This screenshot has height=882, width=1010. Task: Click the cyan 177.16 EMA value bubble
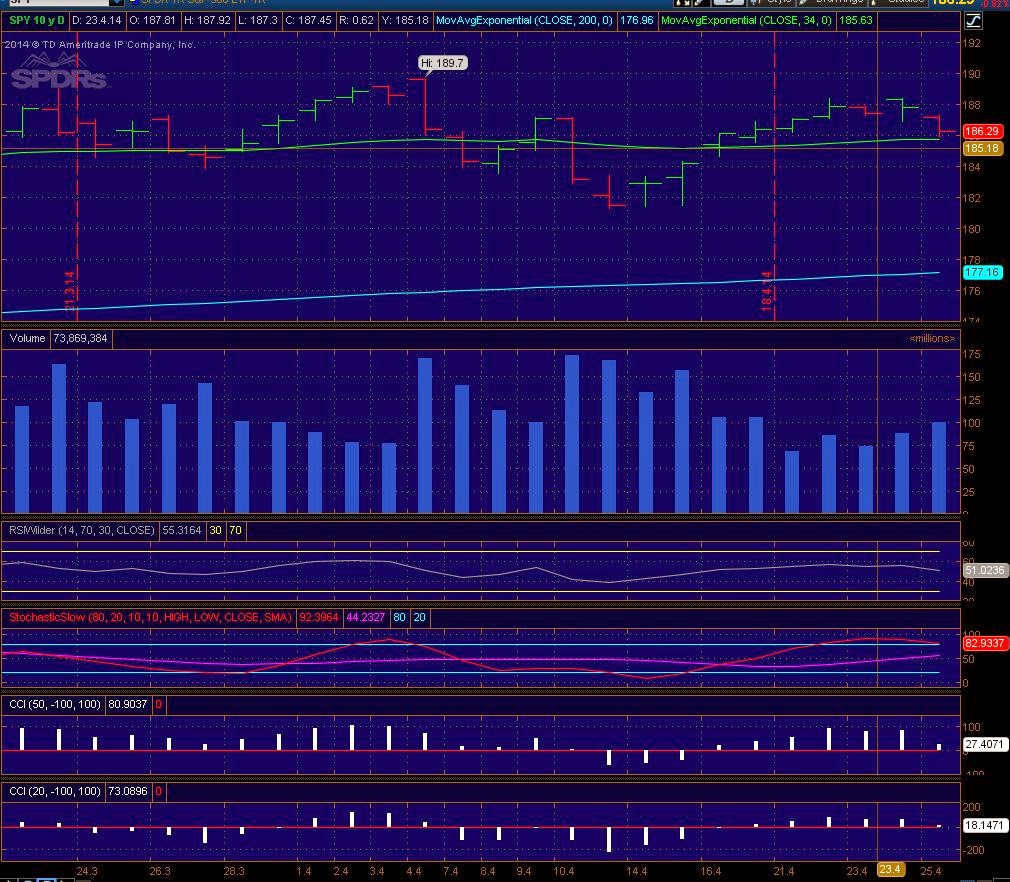982,273
